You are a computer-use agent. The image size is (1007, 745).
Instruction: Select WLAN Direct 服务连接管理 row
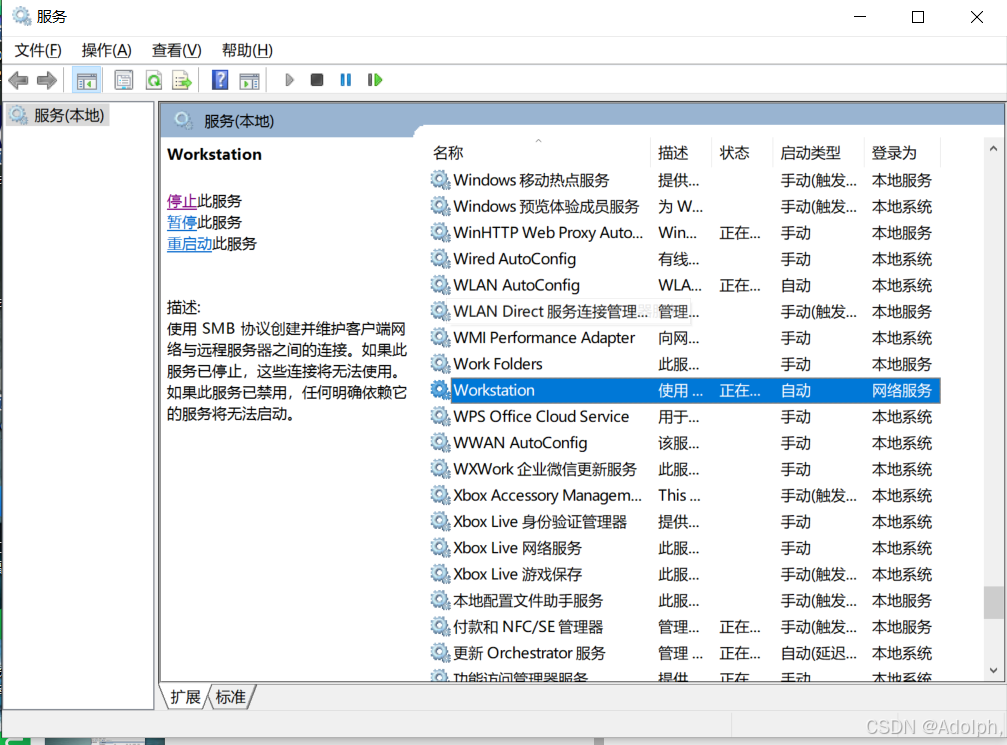[x=685, y=311]
